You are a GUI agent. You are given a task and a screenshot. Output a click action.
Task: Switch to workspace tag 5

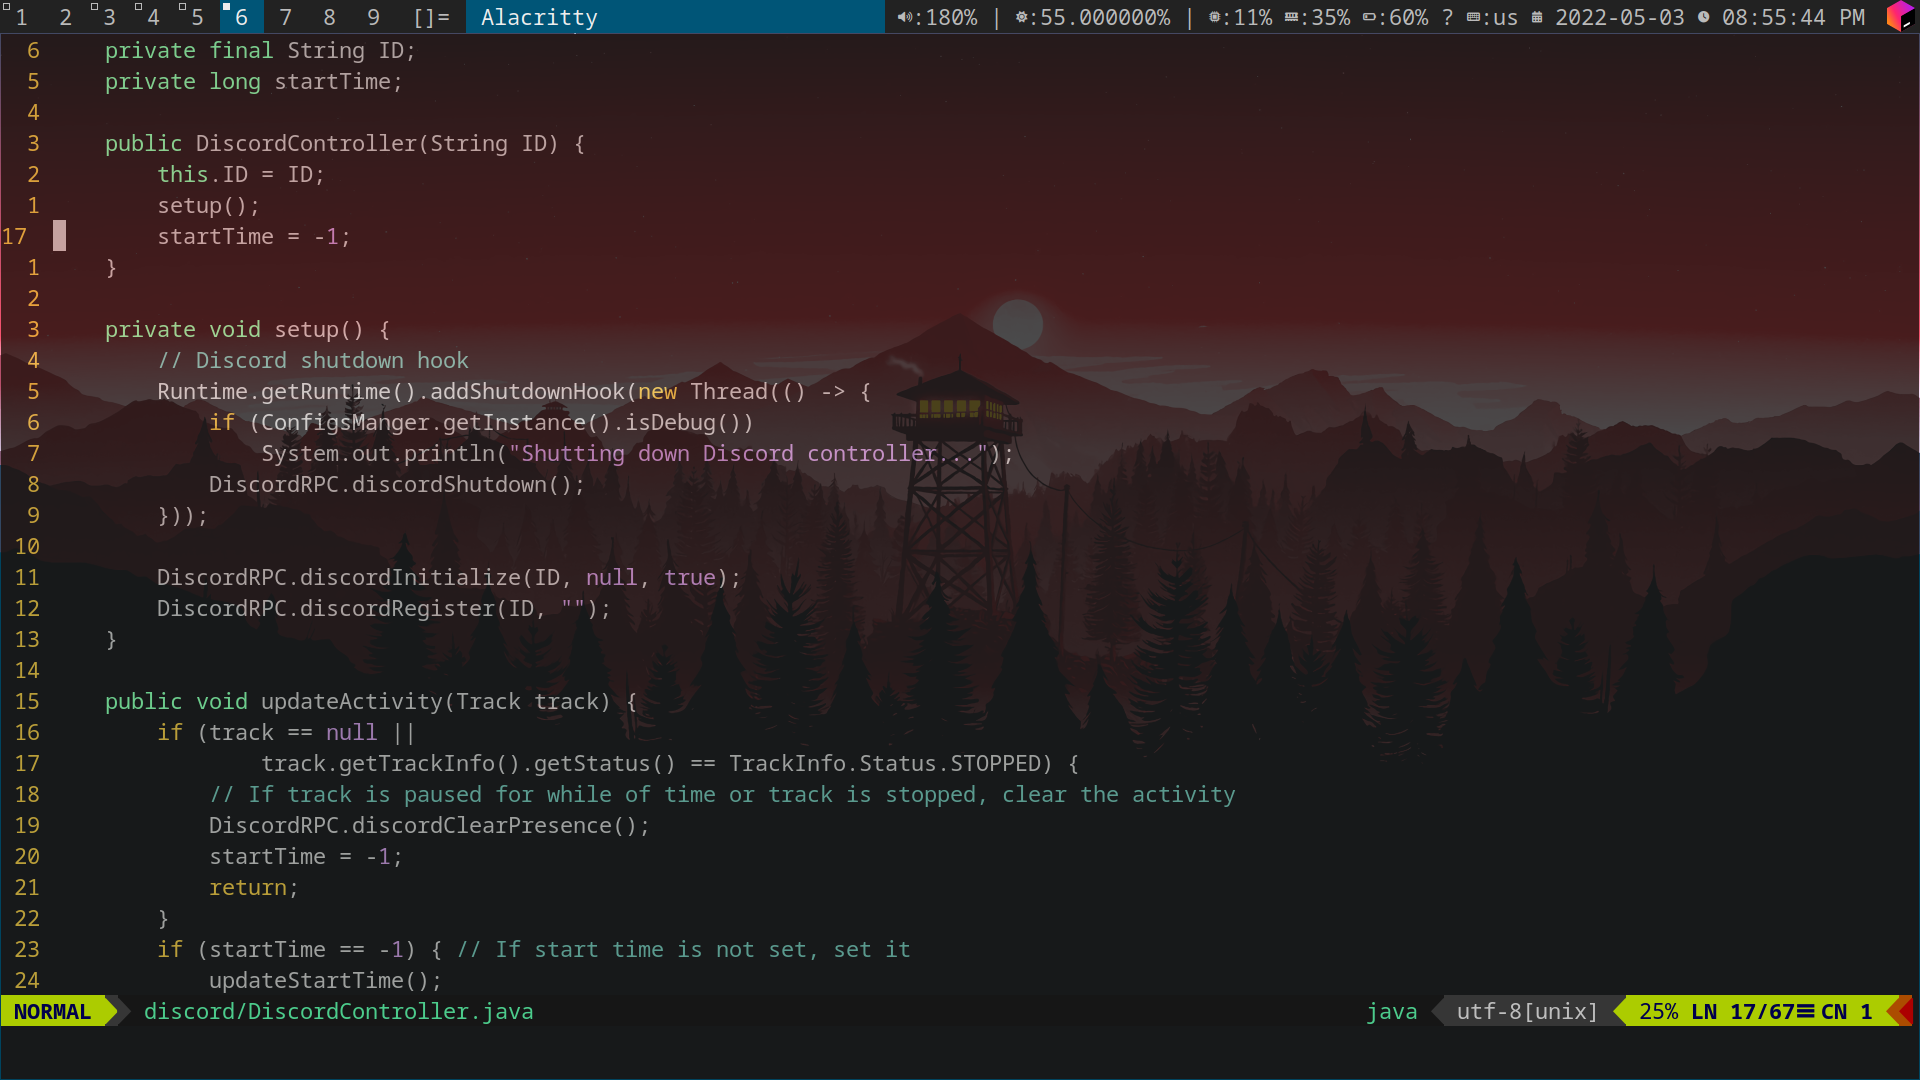pos(197,17)
